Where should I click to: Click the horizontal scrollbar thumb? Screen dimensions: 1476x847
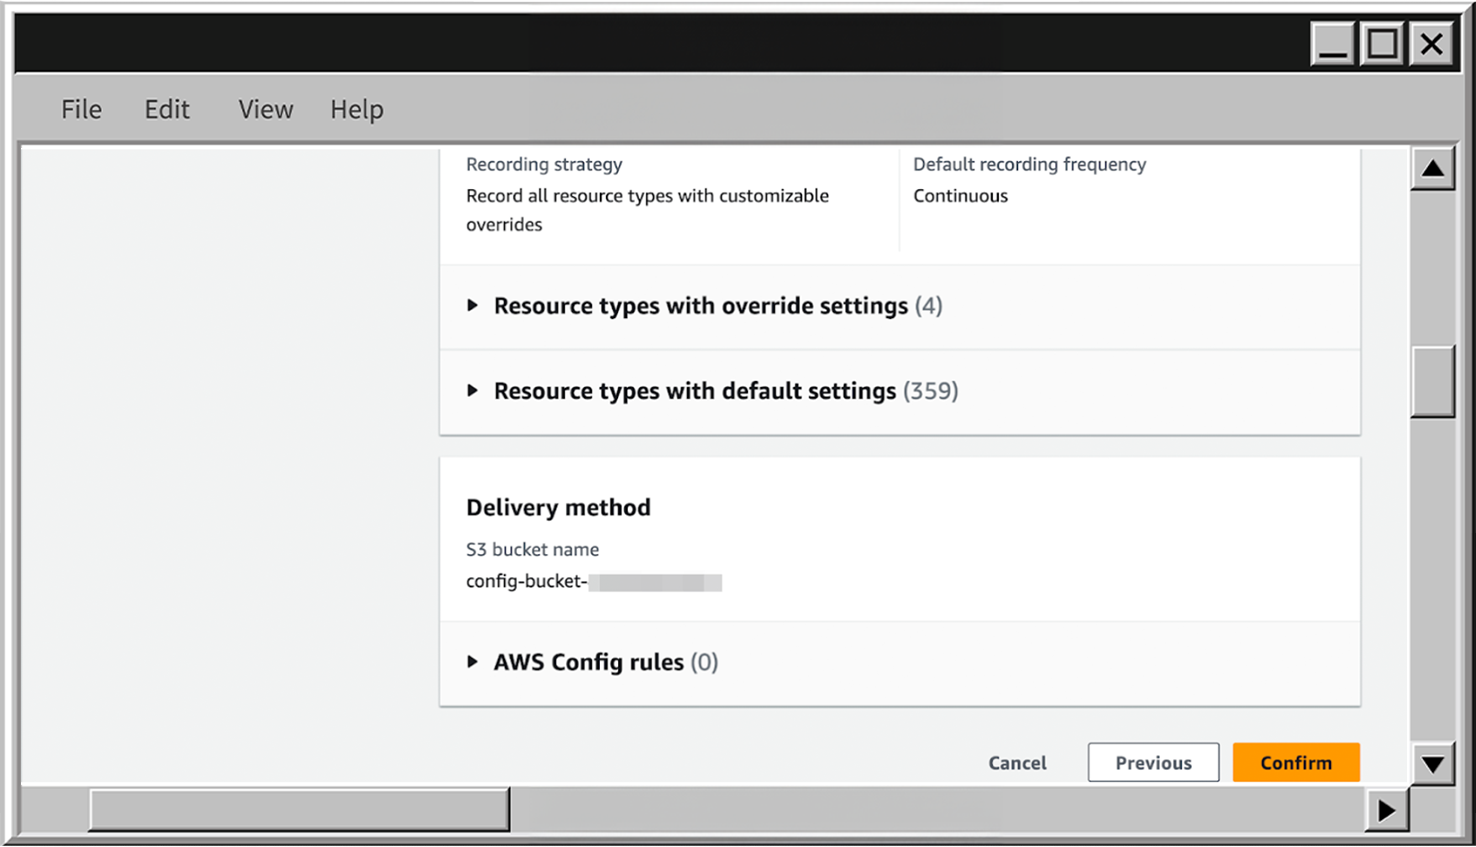[x=299, y=809]
